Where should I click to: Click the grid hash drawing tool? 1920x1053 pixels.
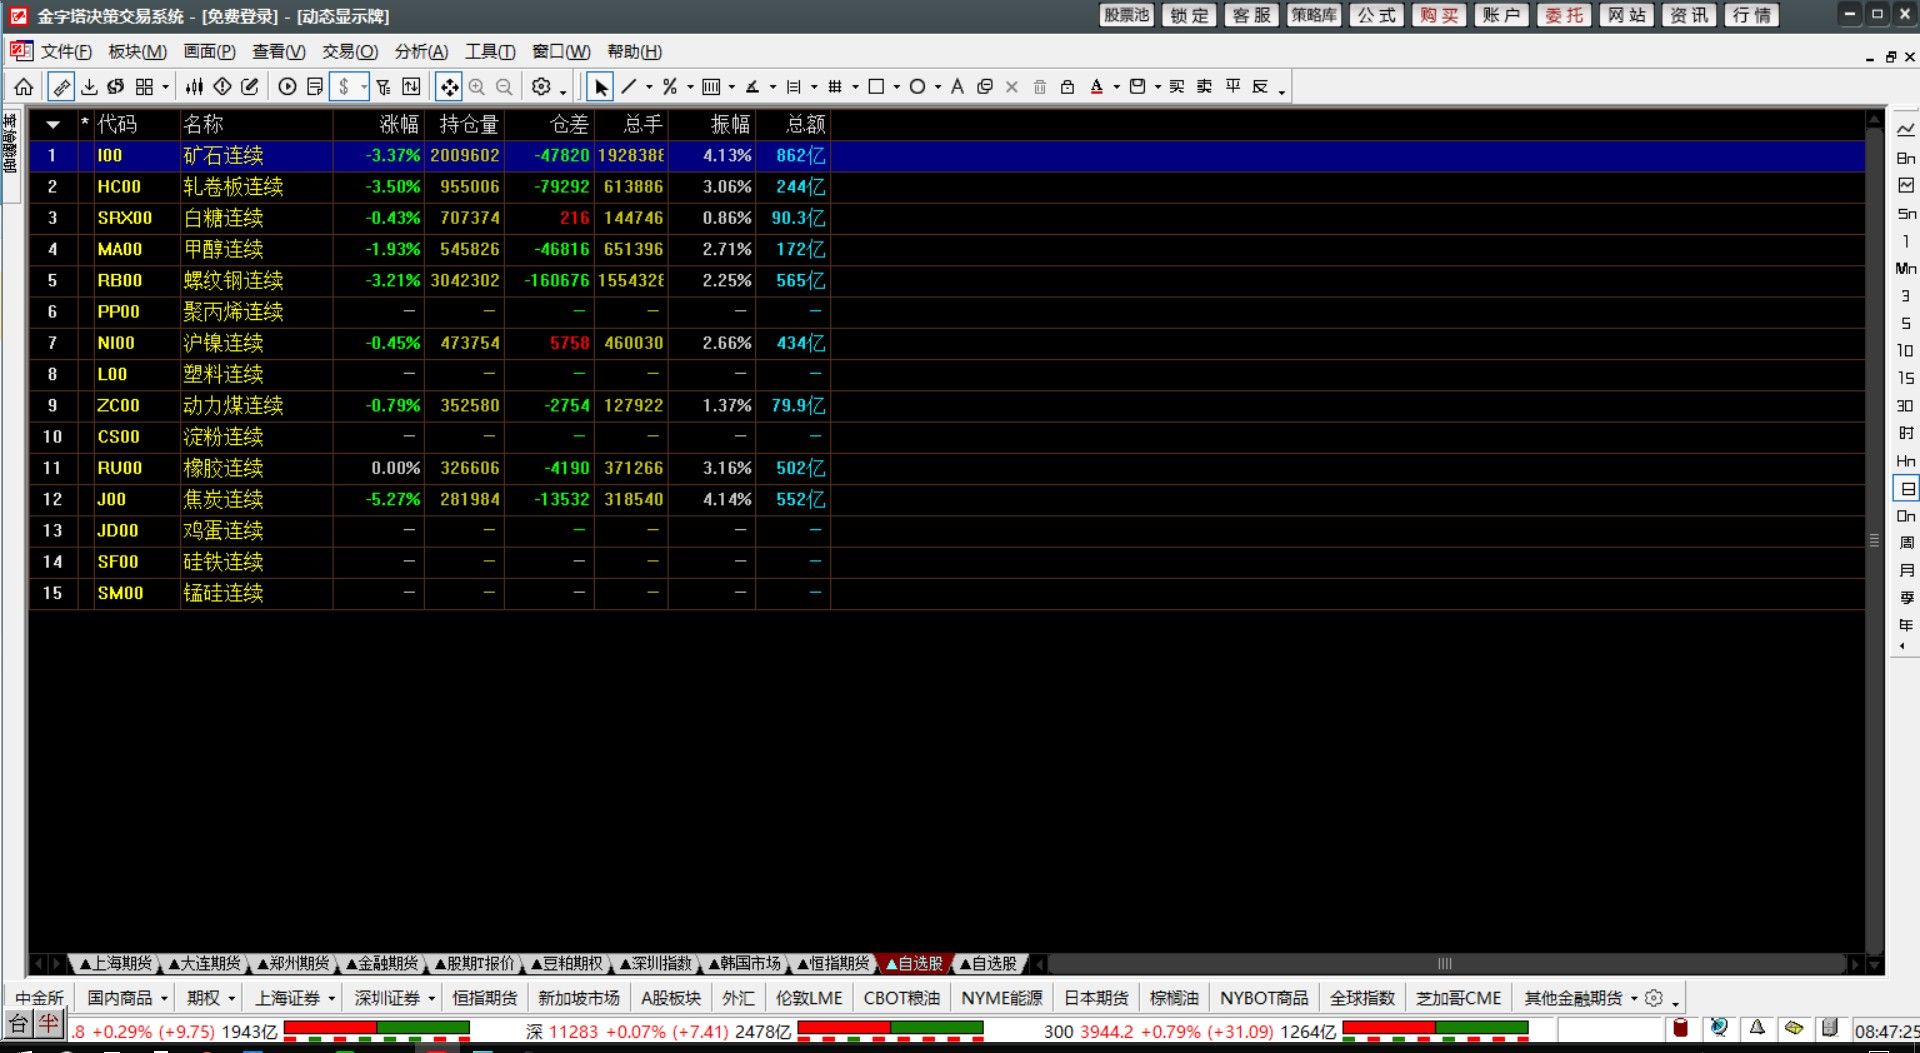[835, 87]
